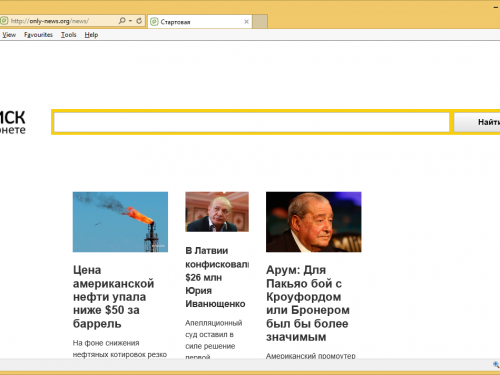
Task: Open the Help menu
Action: point(91,35)
